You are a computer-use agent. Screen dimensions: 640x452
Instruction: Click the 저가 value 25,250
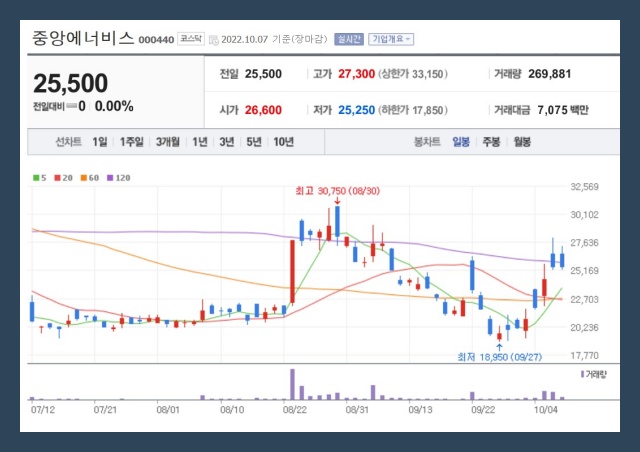pyautogui.click(x=356, y=110)
